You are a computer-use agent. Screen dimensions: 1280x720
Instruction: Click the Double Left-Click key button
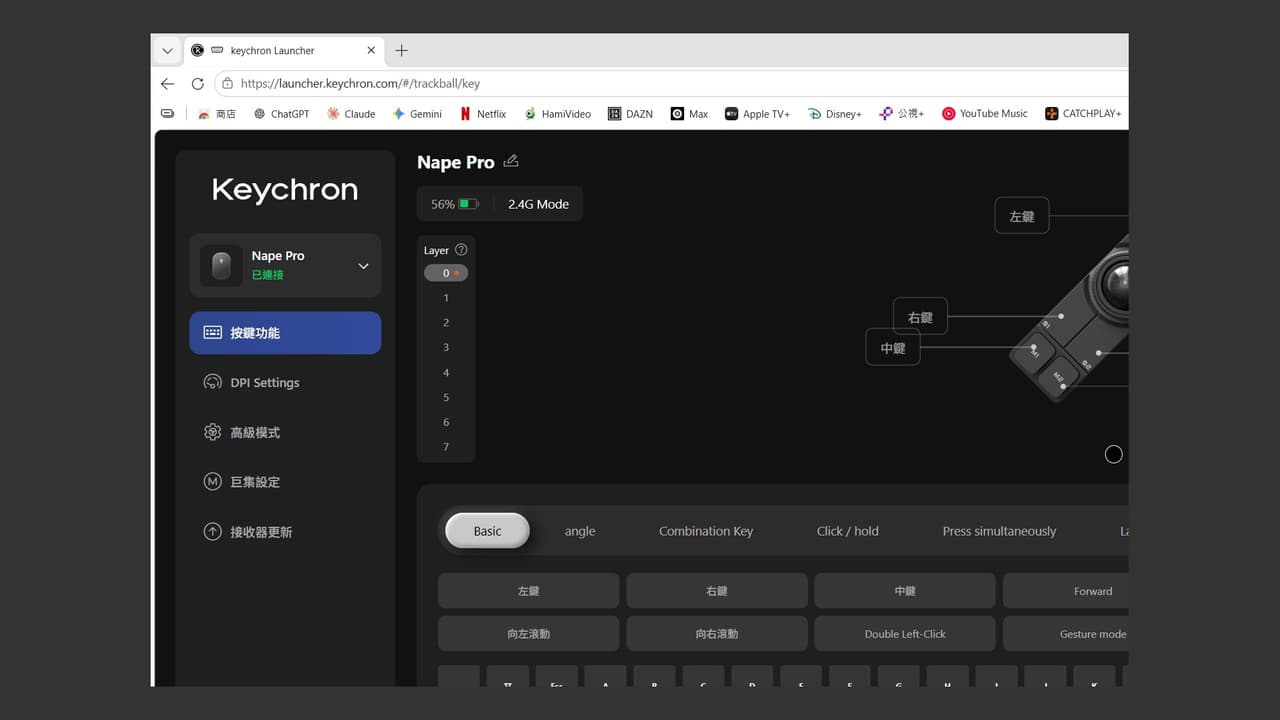coord(905,634)
